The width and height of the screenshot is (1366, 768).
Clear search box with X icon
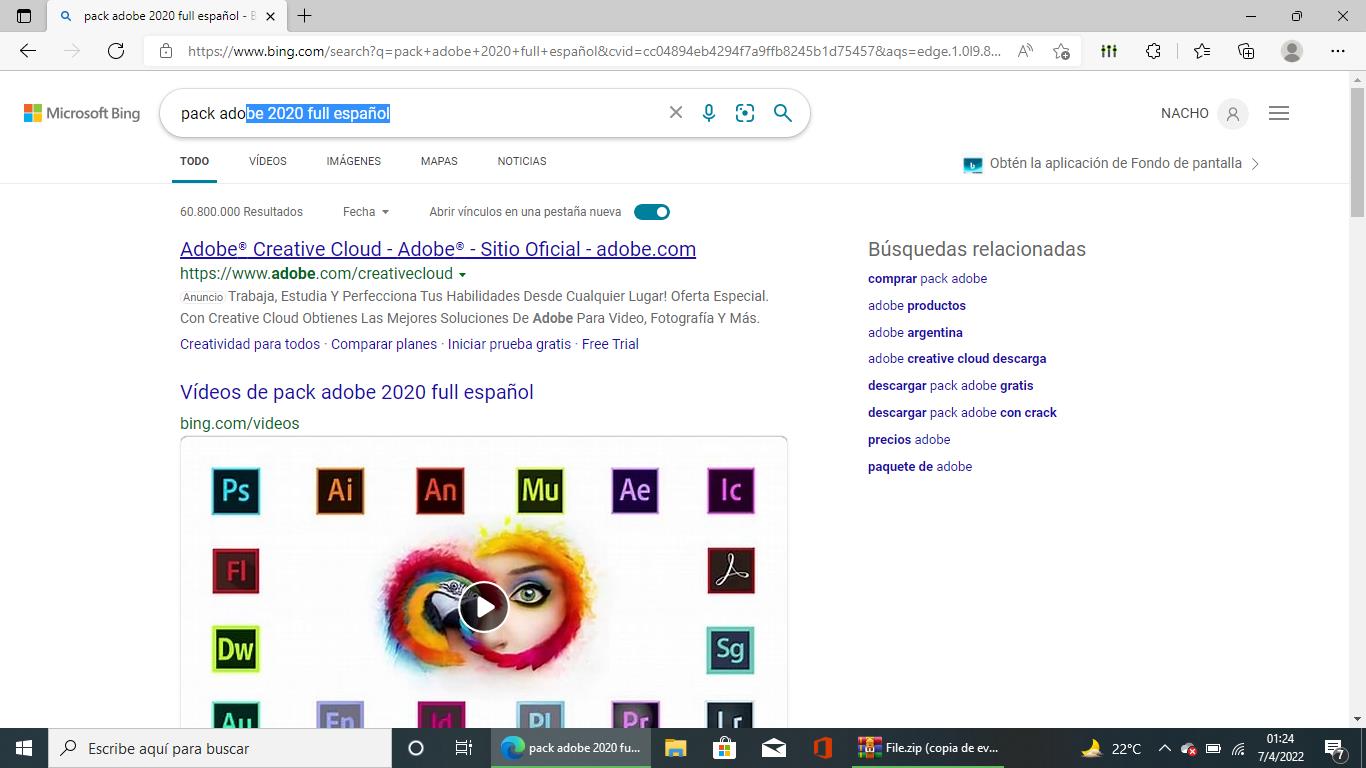(x=676, y=113)
